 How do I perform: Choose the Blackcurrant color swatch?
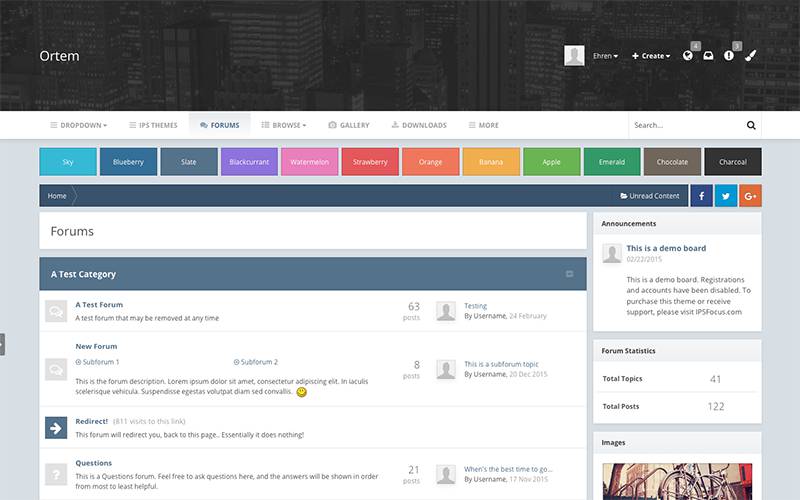pyautogui.click(x=249, y=162)
